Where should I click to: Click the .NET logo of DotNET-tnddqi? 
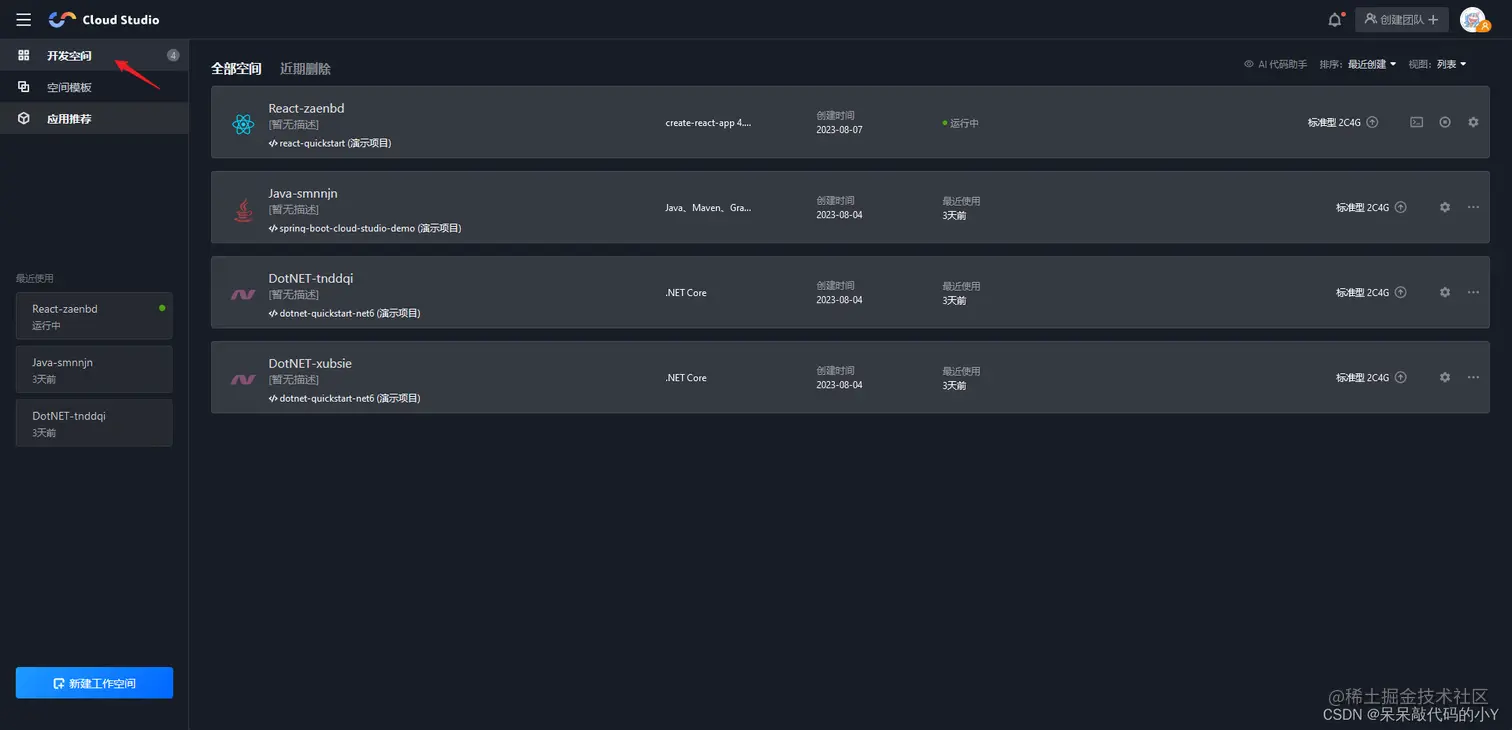point(243,295)
